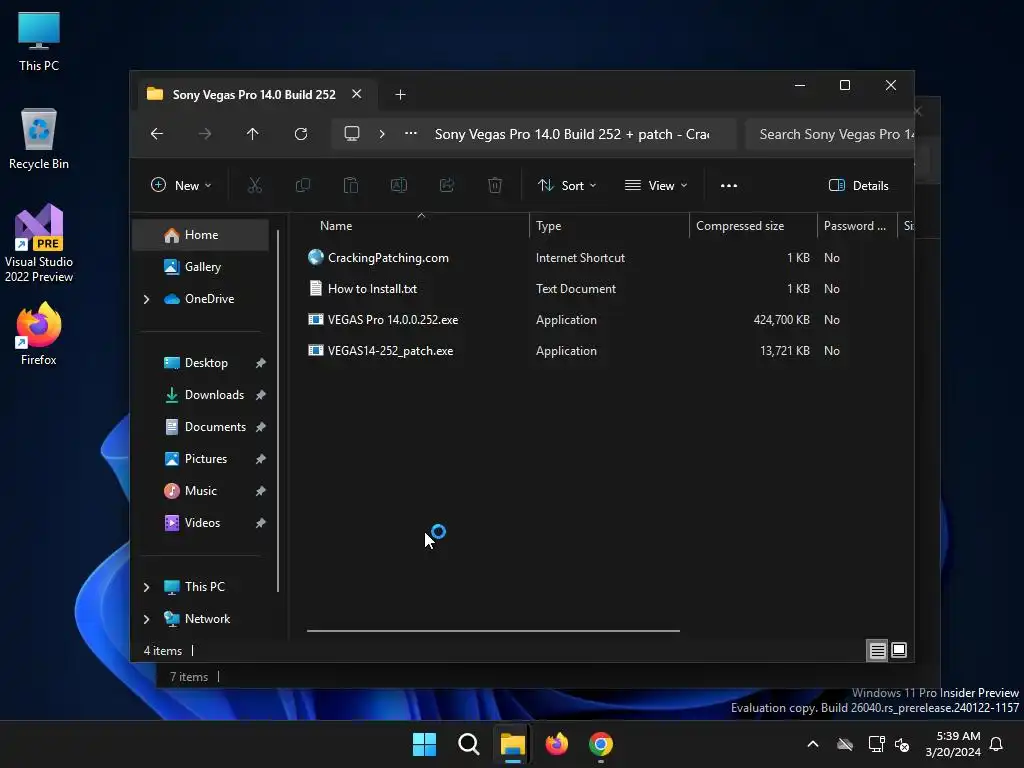This screenshot has height=768, width=1024.
Task: Select the Firefox desktop shortcut
Action: (x=39, y=334)
